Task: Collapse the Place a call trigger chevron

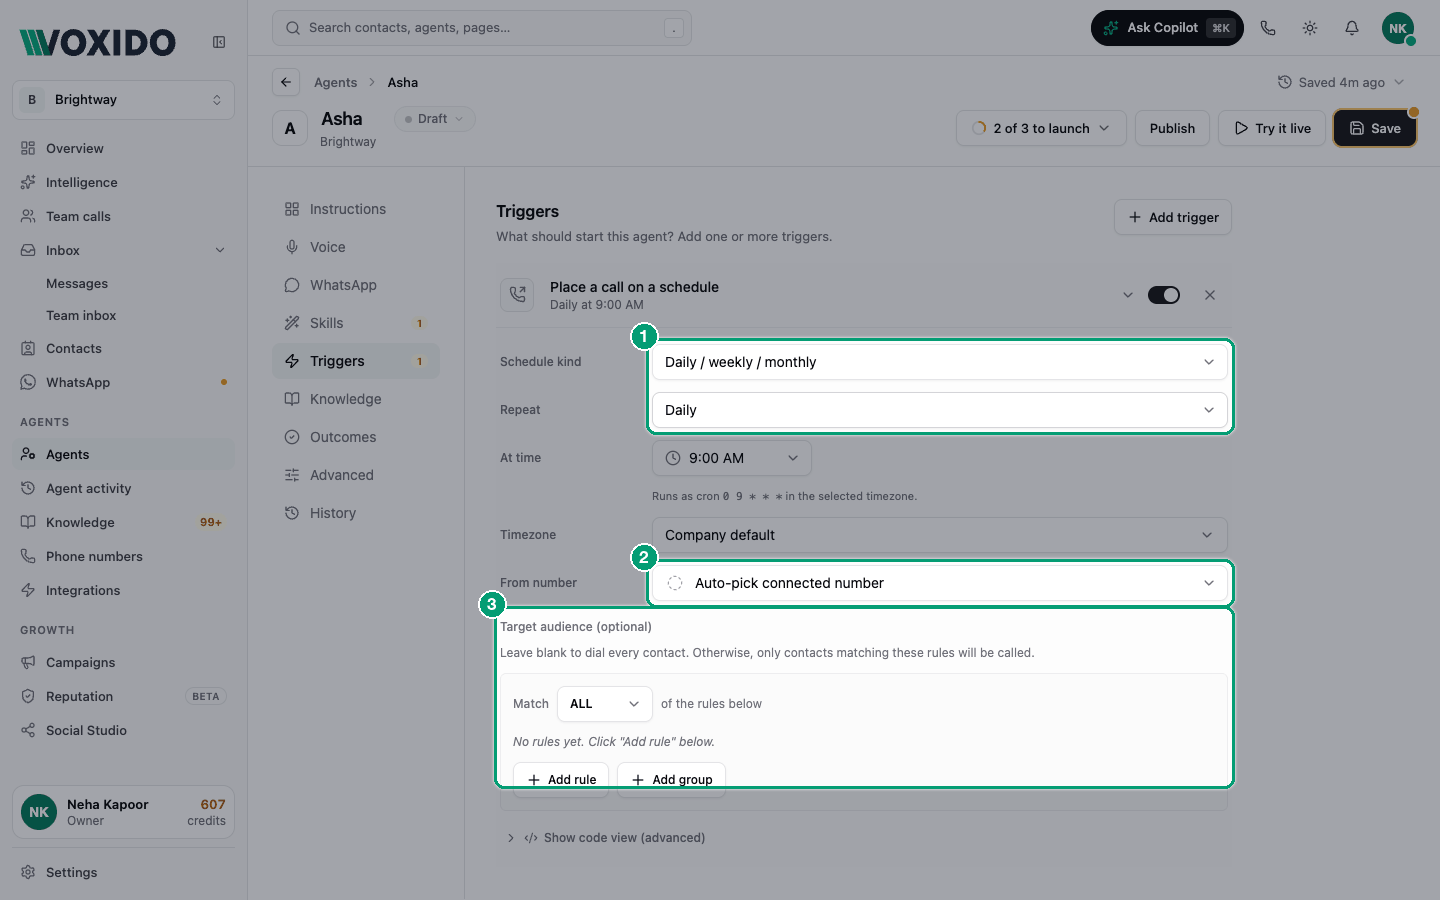Action: (x=1128, y=295)
